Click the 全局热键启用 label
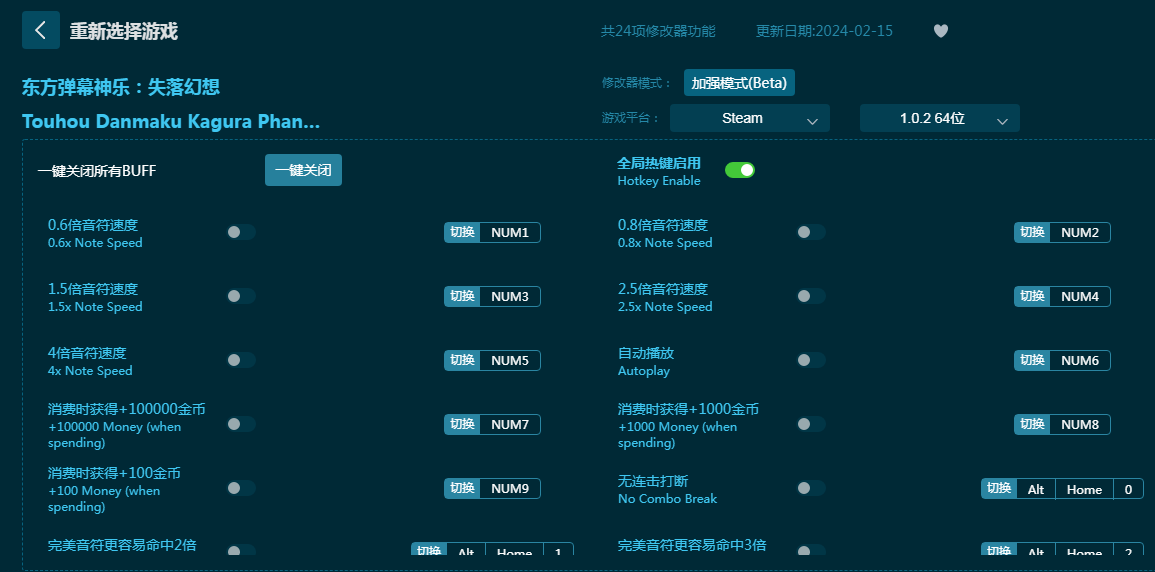 click(659, 163)
